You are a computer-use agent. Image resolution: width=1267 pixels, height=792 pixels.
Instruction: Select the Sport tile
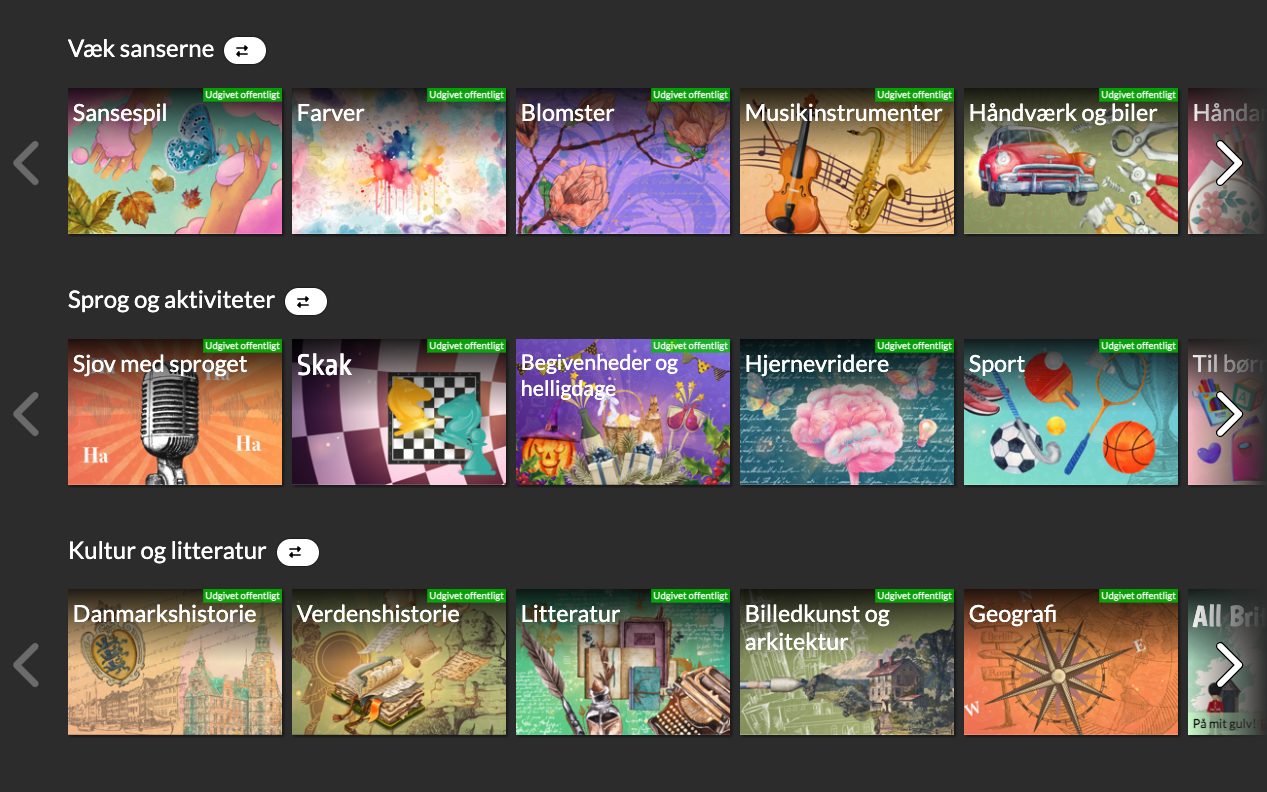click(x=1071, y=412)
